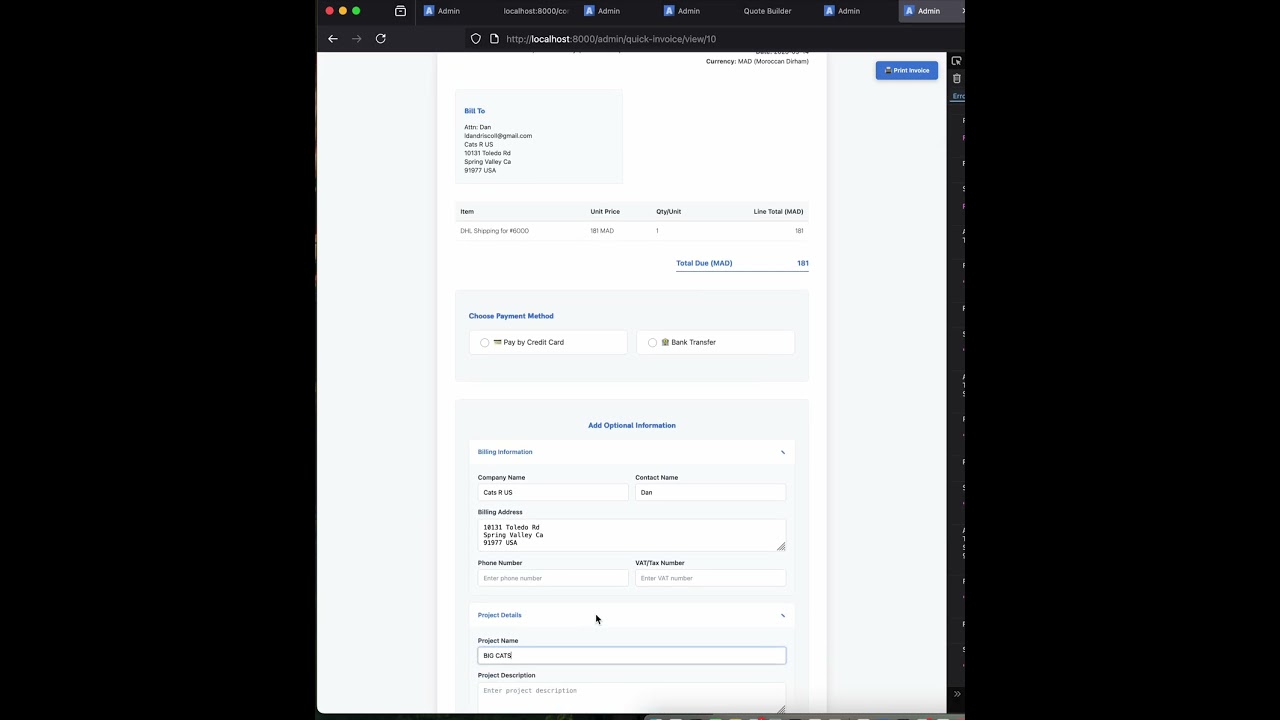Viewport: 1280px width, 720px height.
Task: Switch to the Quote Builder tab
Action: (767, 11)
